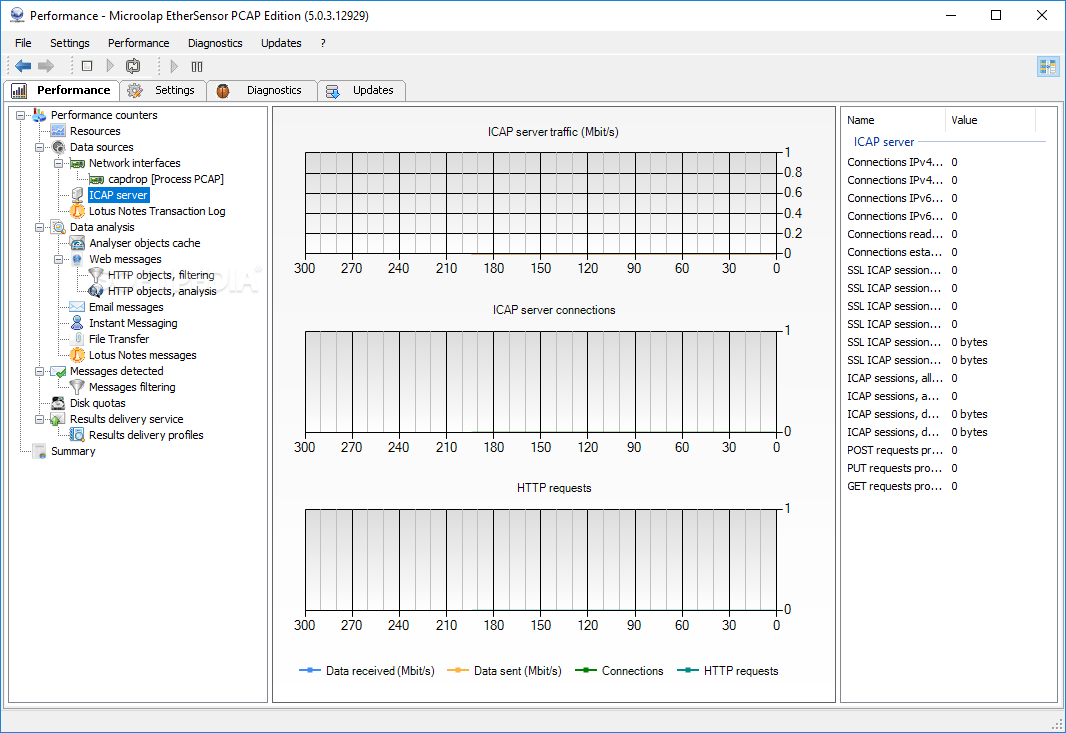Image resolution: width=1066 pixels, height=733 pixels.
Task: Click the File Transfer icon
Action: (x=78, y=339)
